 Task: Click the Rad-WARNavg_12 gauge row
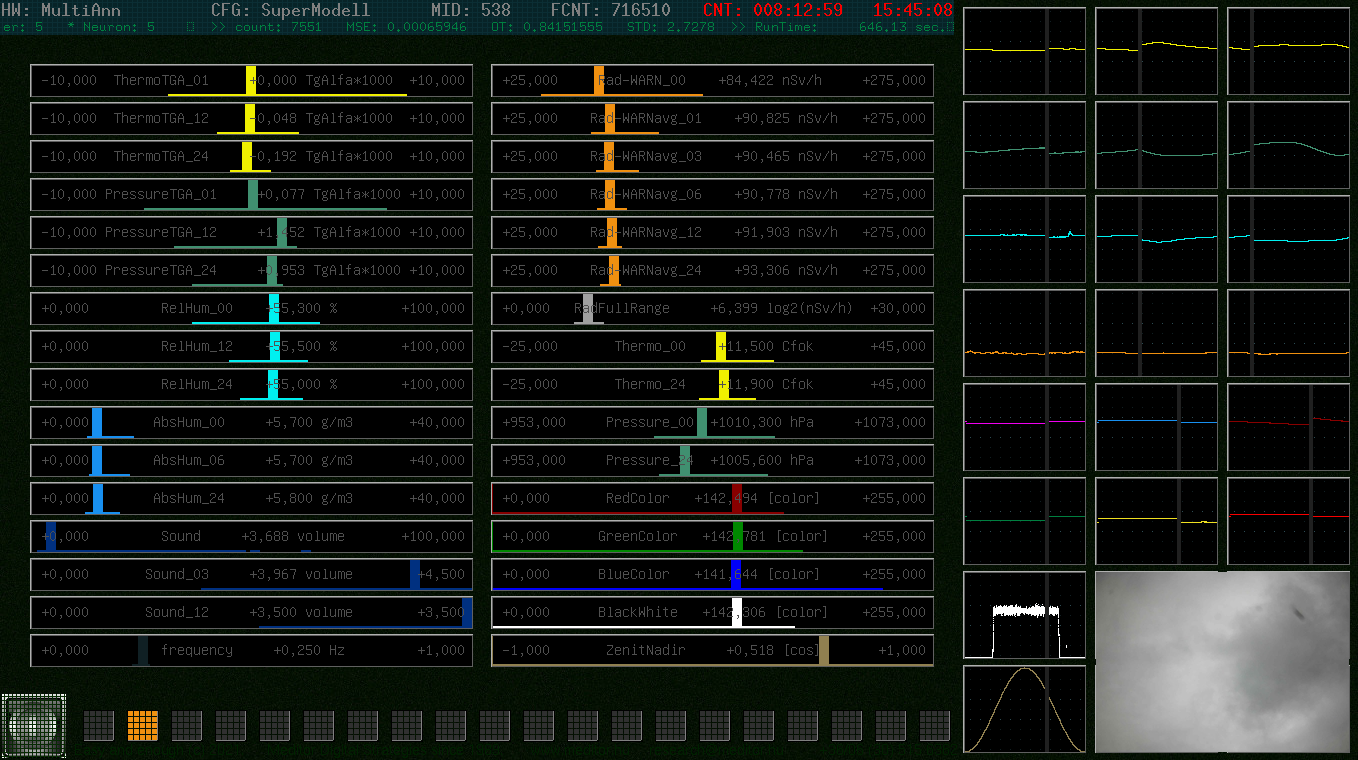(x=712, y=233)
